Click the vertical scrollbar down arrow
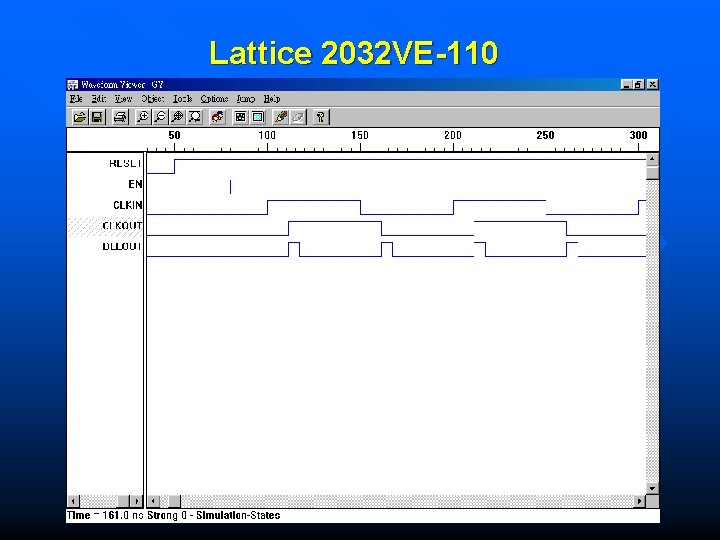This screenshot has width=720, height=540. point(652,488)
